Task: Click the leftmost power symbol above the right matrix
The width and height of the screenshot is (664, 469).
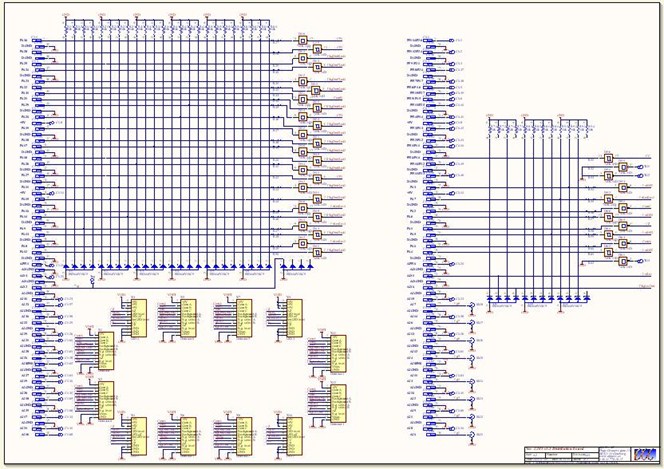Action: pos(489,117)
